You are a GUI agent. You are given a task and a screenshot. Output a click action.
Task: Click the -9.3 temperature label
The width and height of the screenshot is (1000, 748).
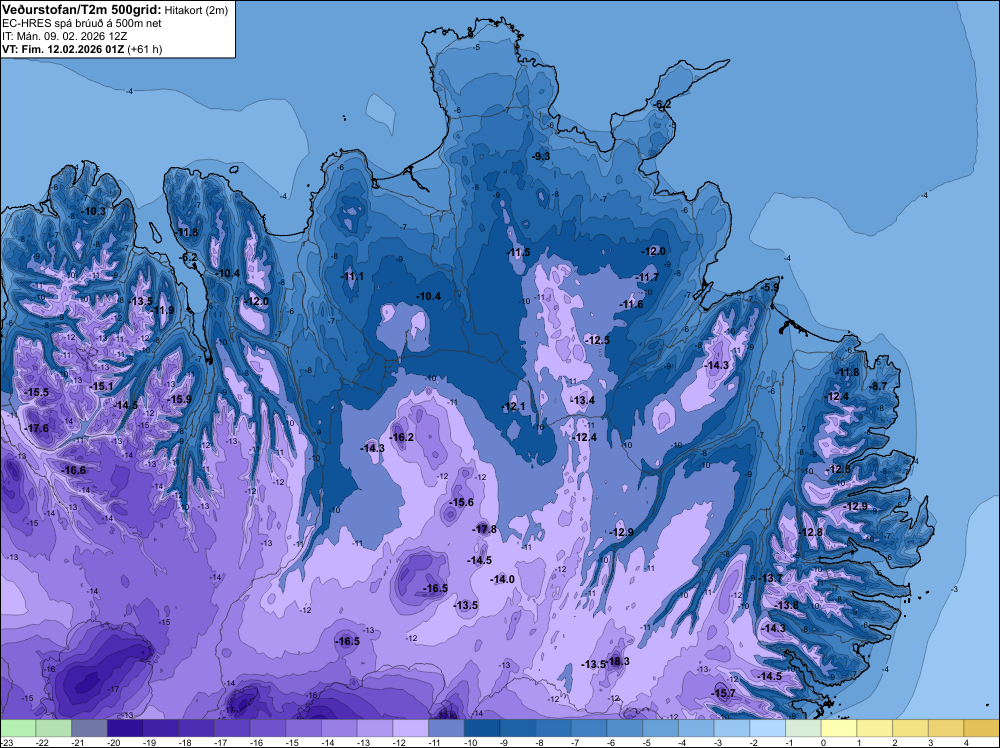coord(541,156)
